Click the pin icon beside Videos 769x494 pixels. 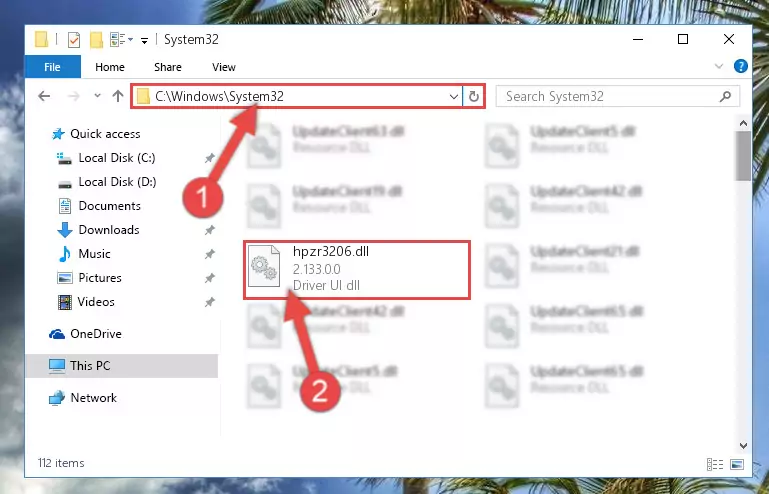tap(209, 302)
